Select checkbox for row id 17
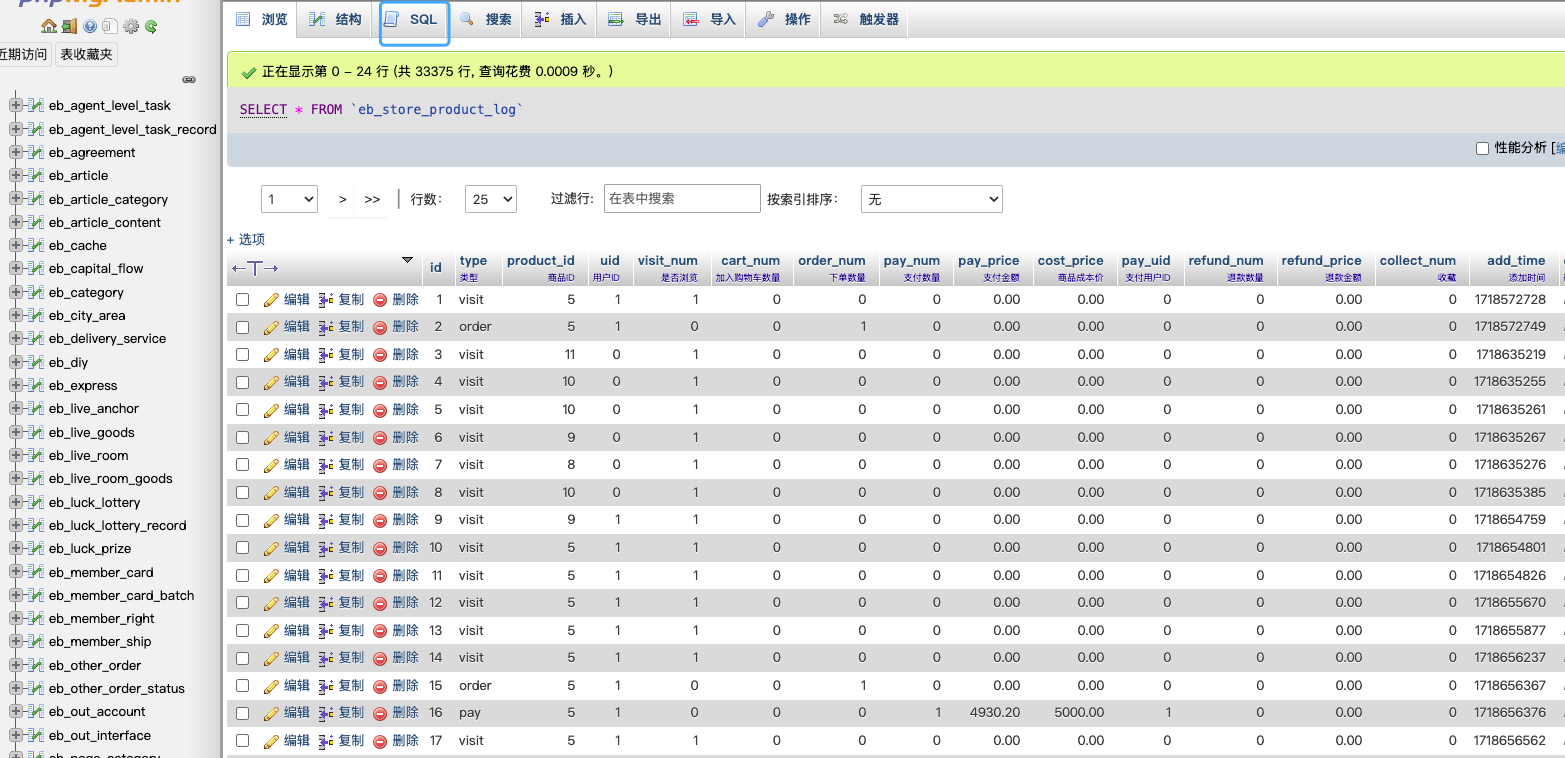This screenshot has height=758, width=1565. point(242,741)
